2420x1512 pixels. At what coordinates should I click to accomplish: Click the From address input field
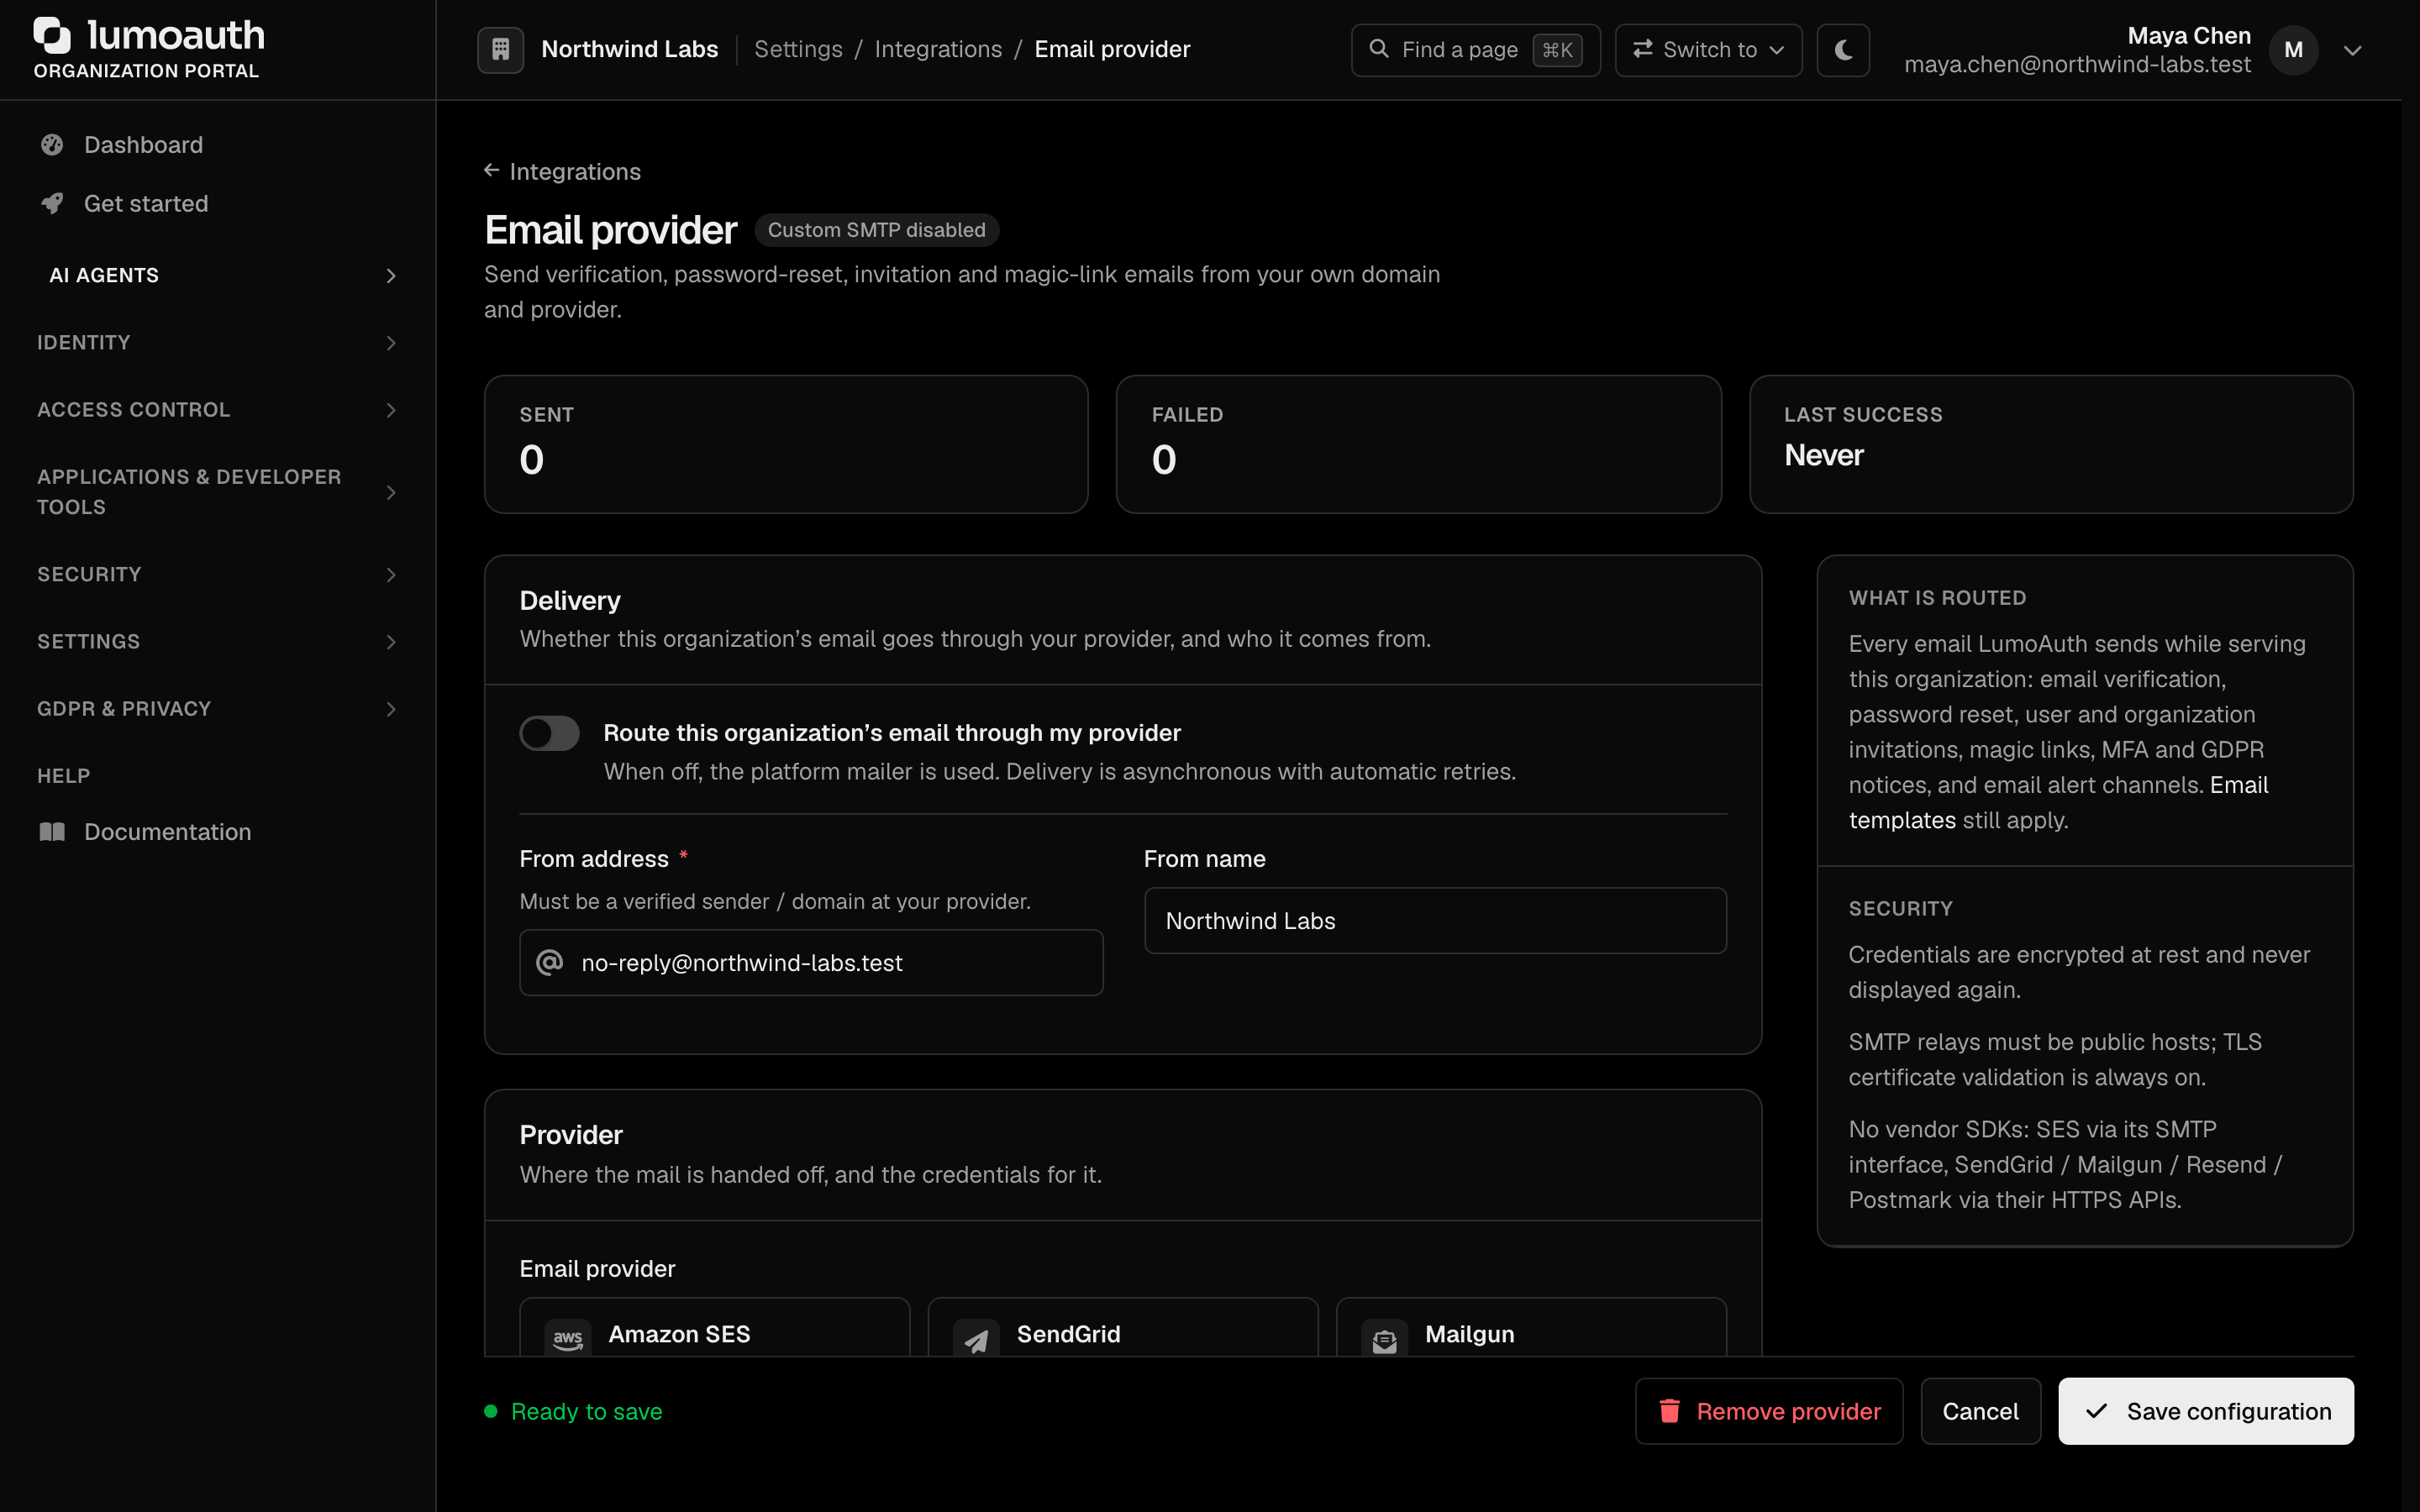[811, 963]
